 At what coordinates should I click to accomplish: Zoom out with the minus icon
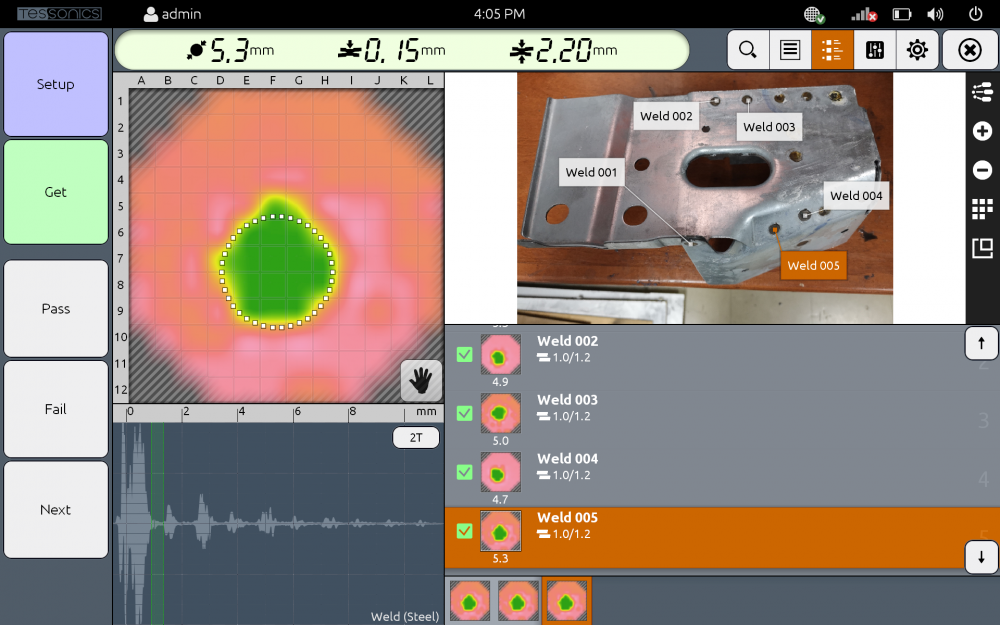click(x=982, y=170)
